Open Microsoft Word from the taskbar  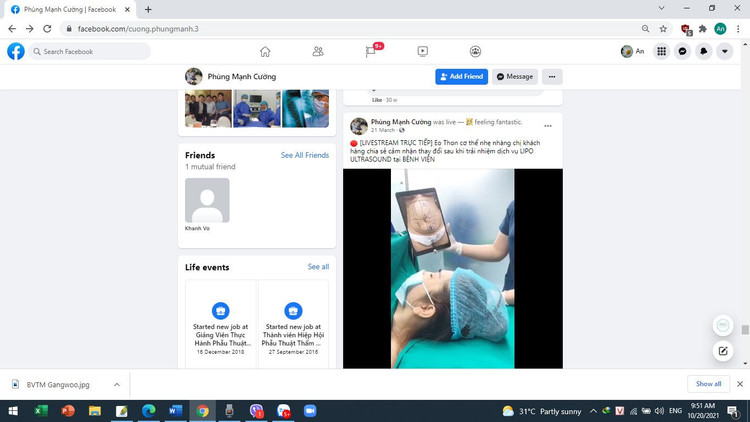(176, 411)
